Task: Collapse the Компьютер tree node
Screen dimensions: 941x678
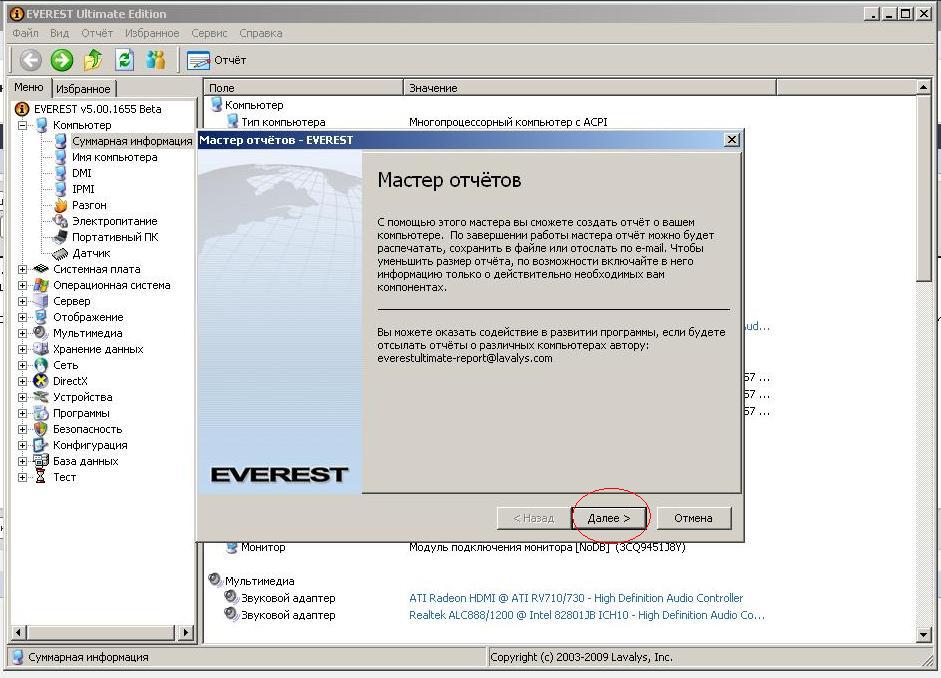Action: pyautogui.click(x=23, y=125)
